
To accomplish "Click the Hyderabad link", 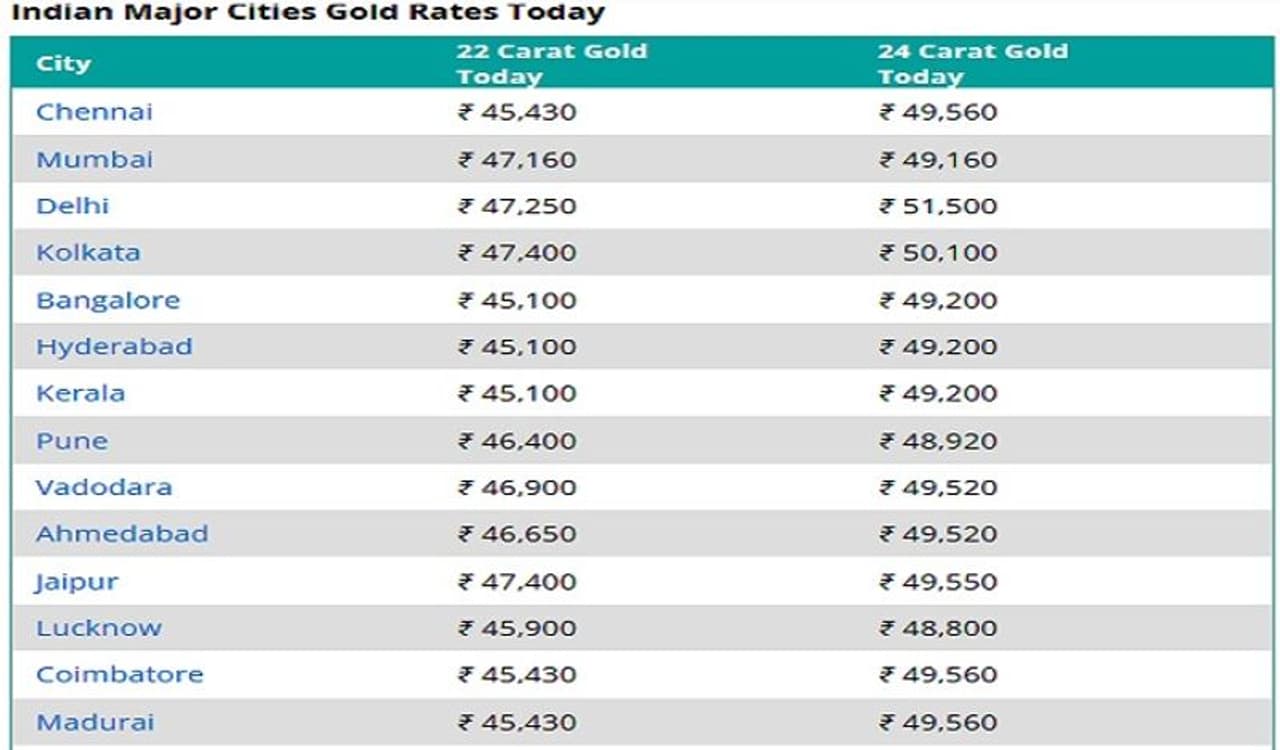I will click(114, 346).
